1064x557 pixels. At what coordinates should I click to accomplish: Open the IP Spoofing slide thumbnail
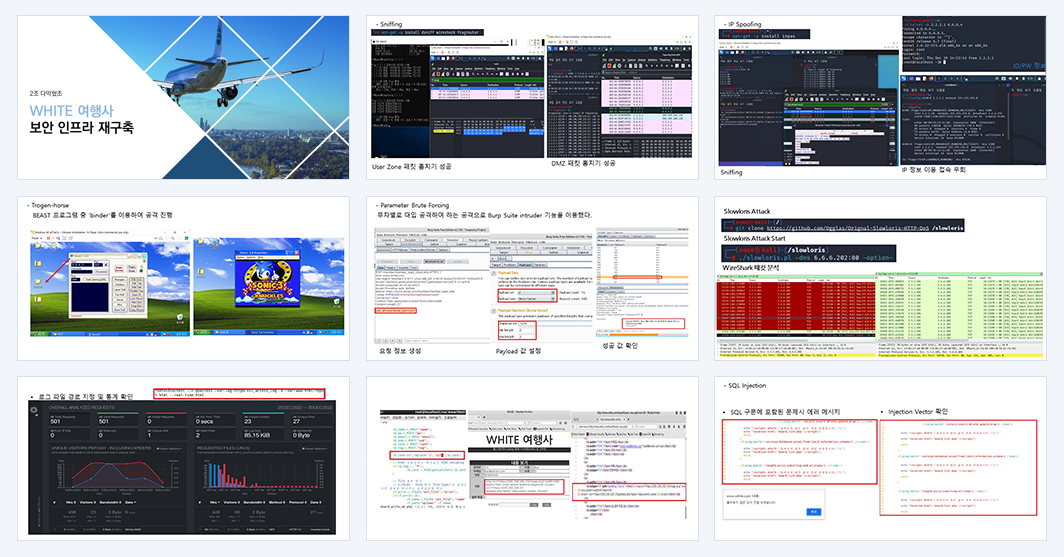[880, 98]
